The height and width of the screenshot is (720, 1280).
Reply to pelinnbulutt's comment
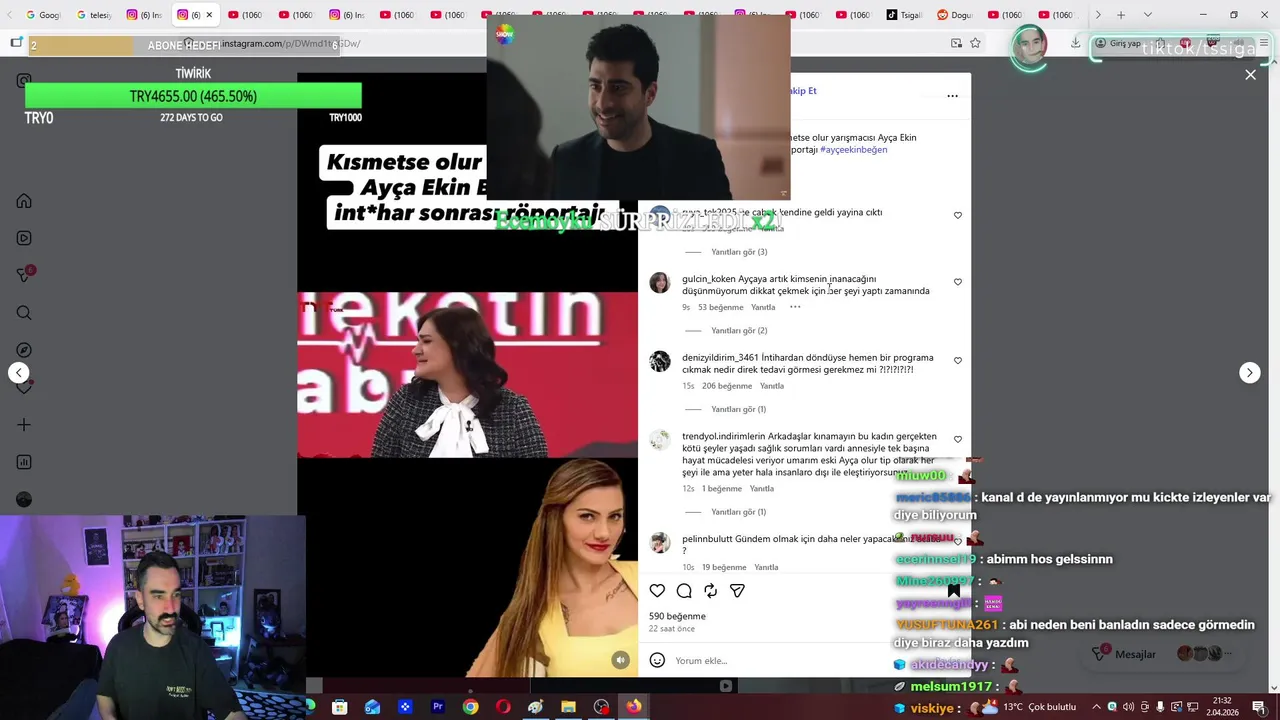coord(766,567)
